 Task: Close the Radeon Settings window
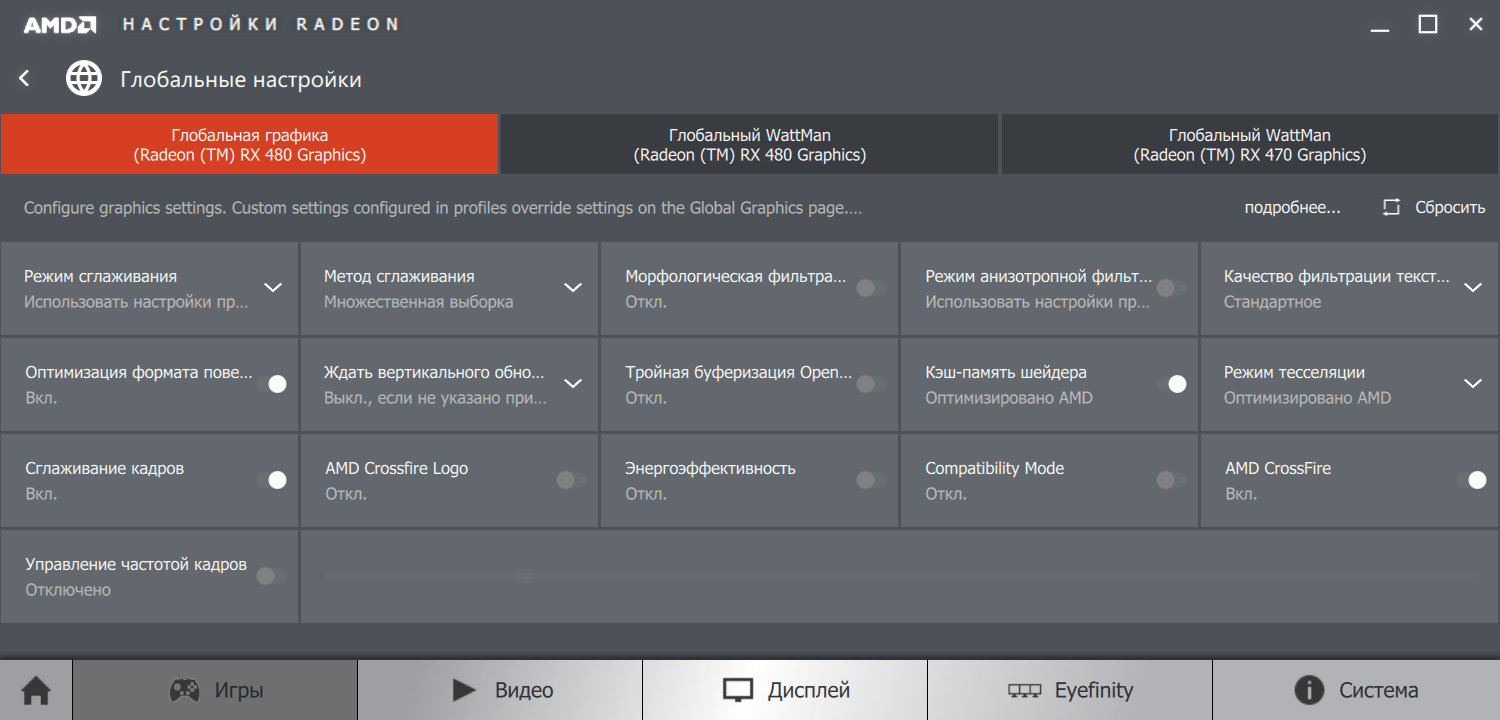(1476, 25)
